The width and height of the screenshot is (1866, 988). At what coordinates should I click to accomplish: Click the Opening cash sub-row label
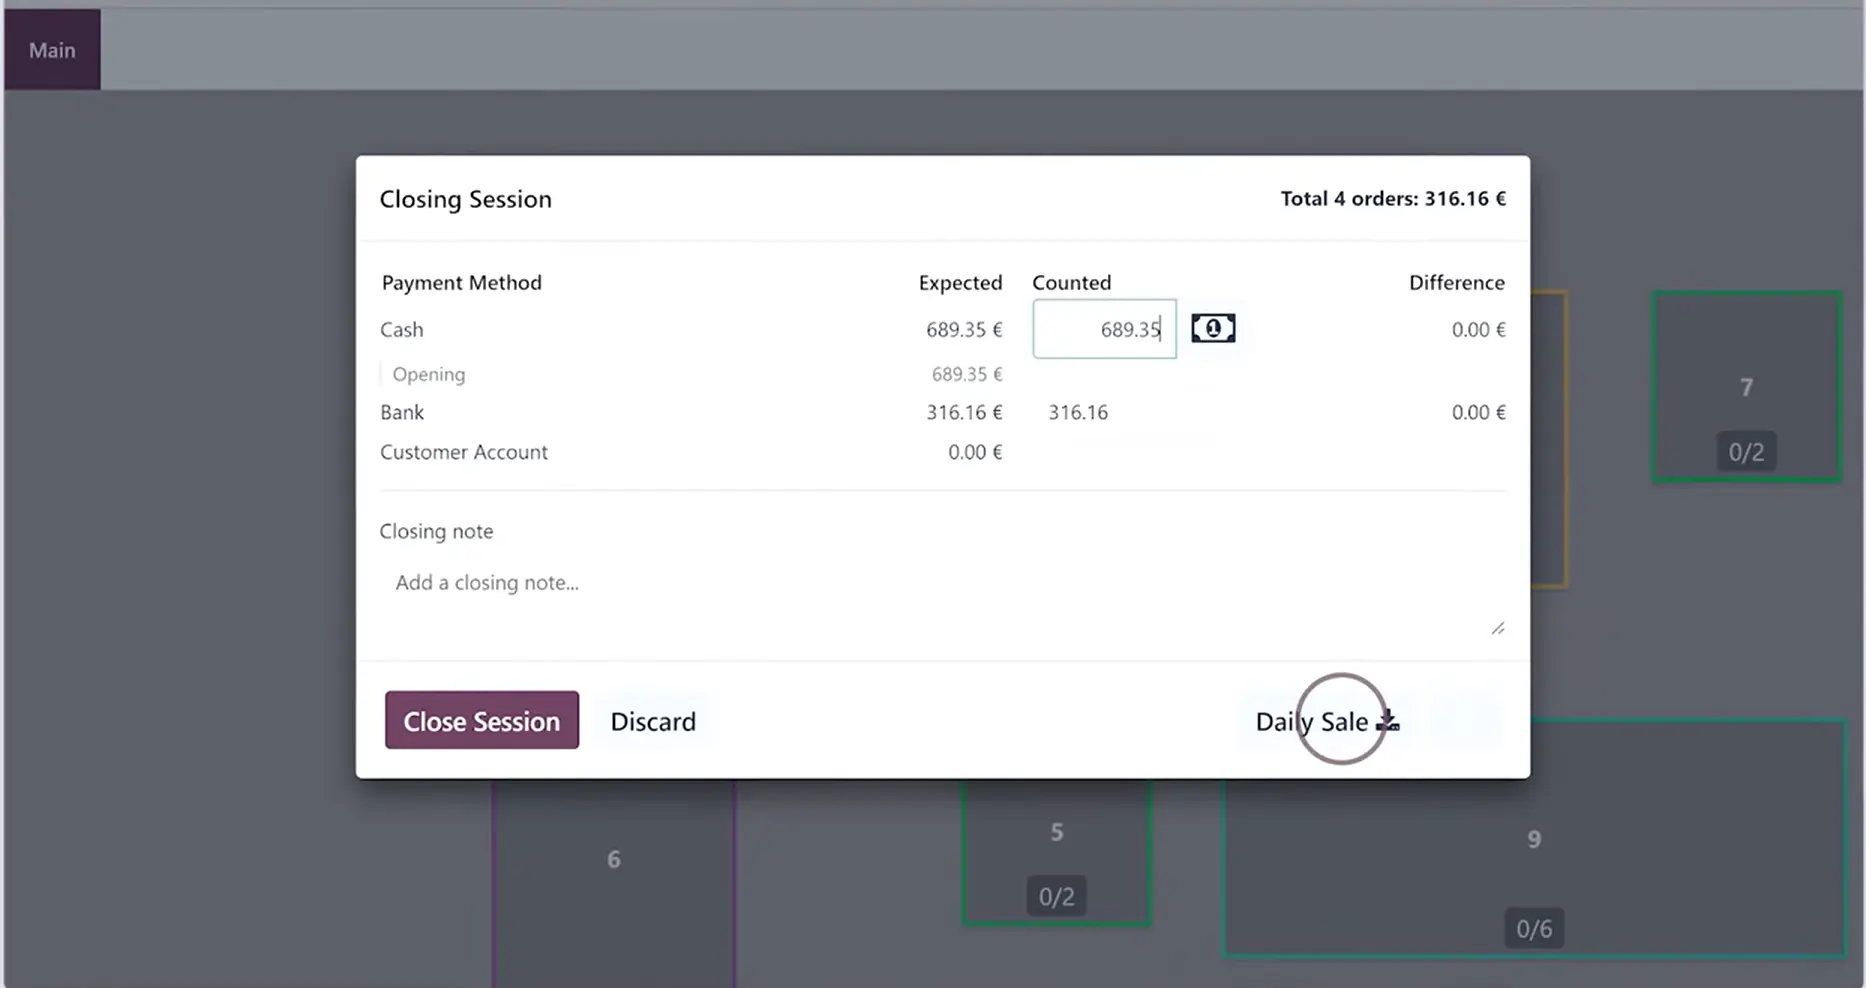click(x=428, y=374)
